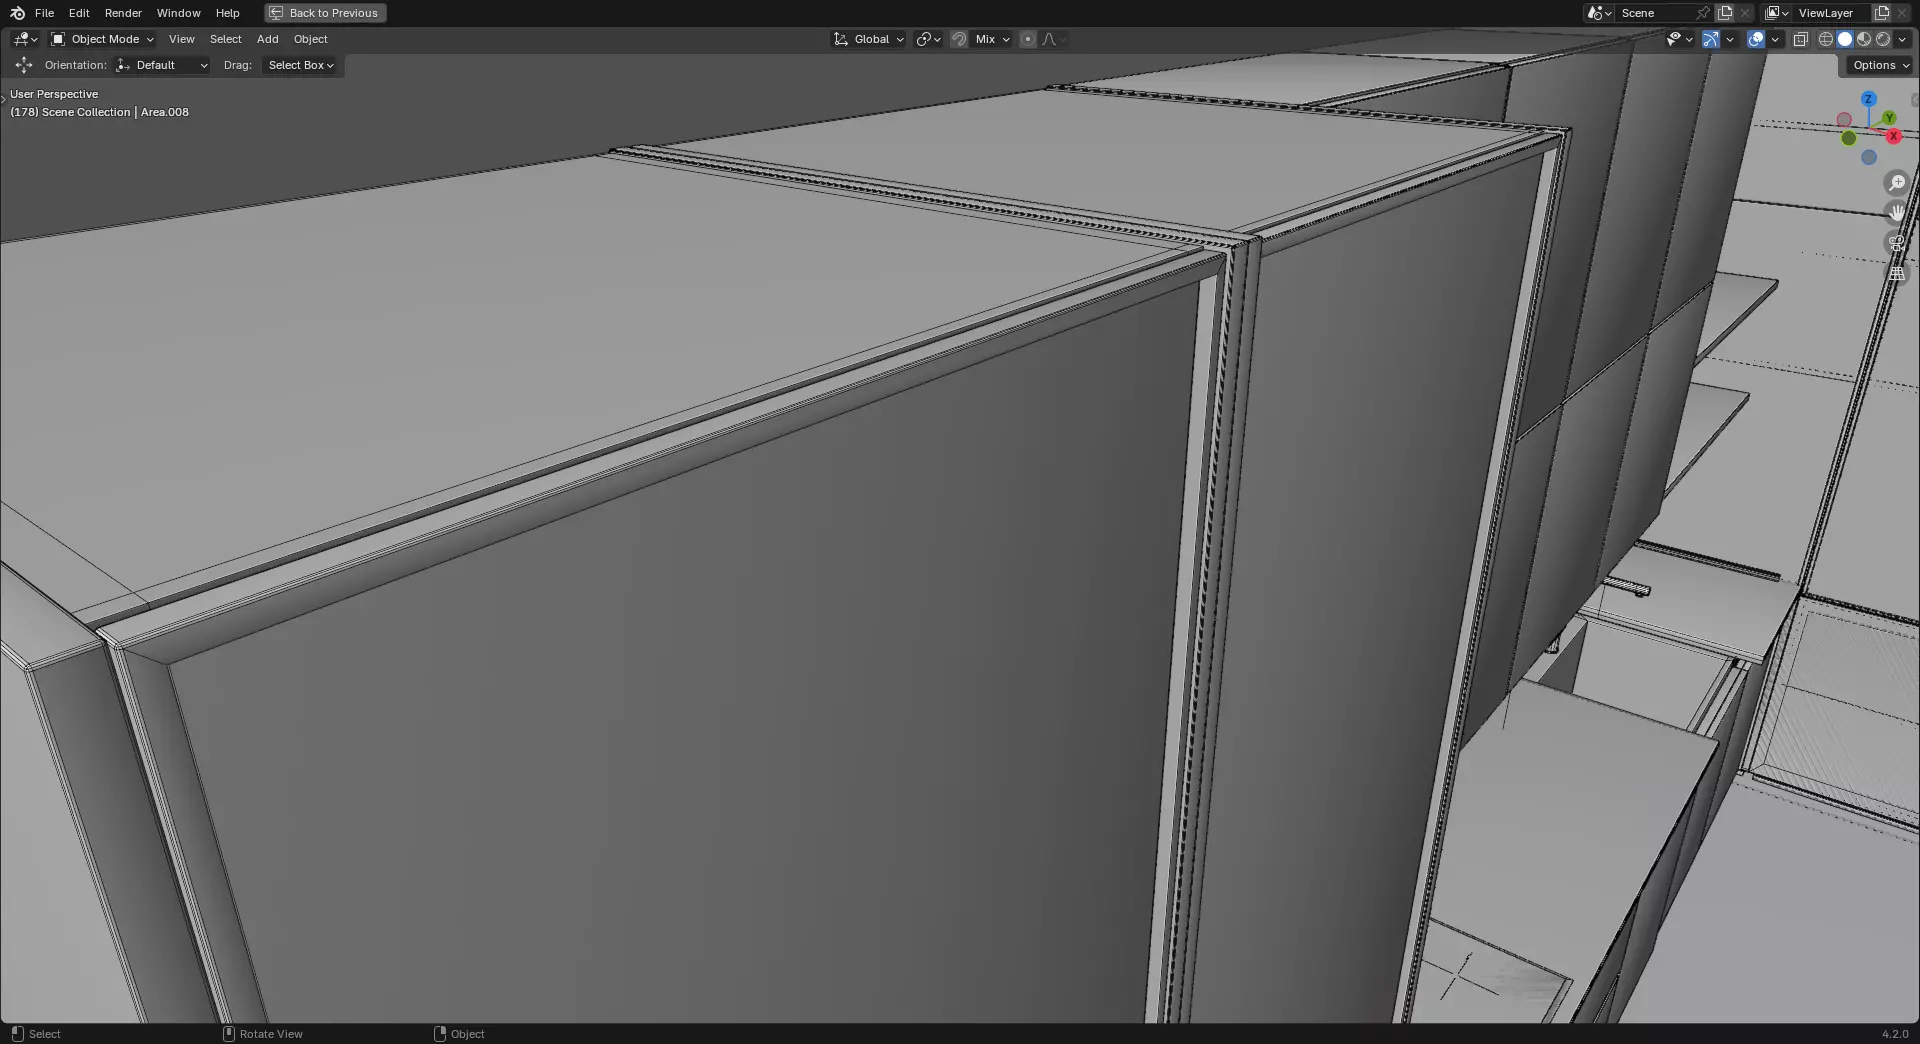The height and width of the screenshot is (1044, 1920).
Task: Expand the sidebar with the right-edge arrow
Action: coord(1915,100)
